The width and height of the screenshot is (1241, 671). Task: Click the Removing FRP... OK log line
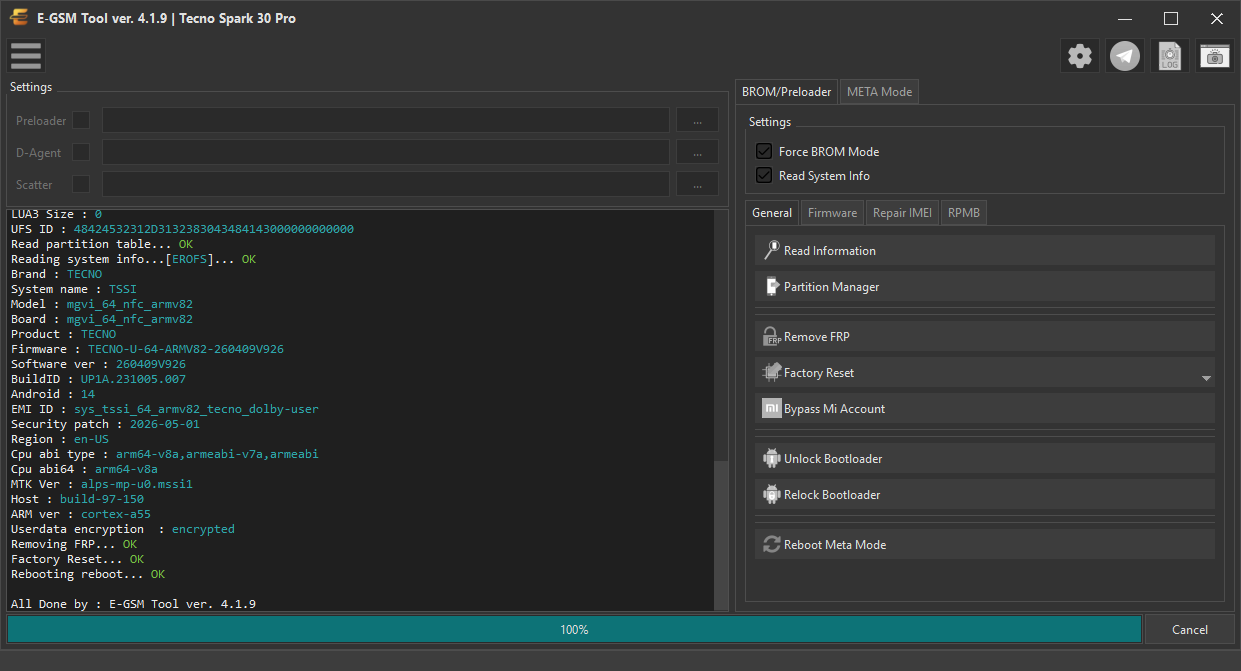[x=74, y=544]
